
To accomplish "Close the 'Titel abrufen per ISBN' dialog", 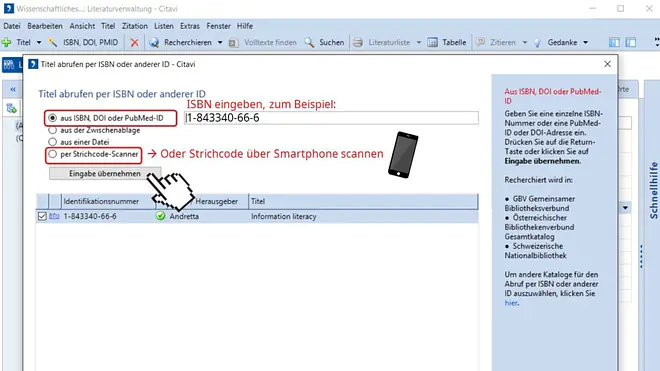I will [x=607, y=64].
